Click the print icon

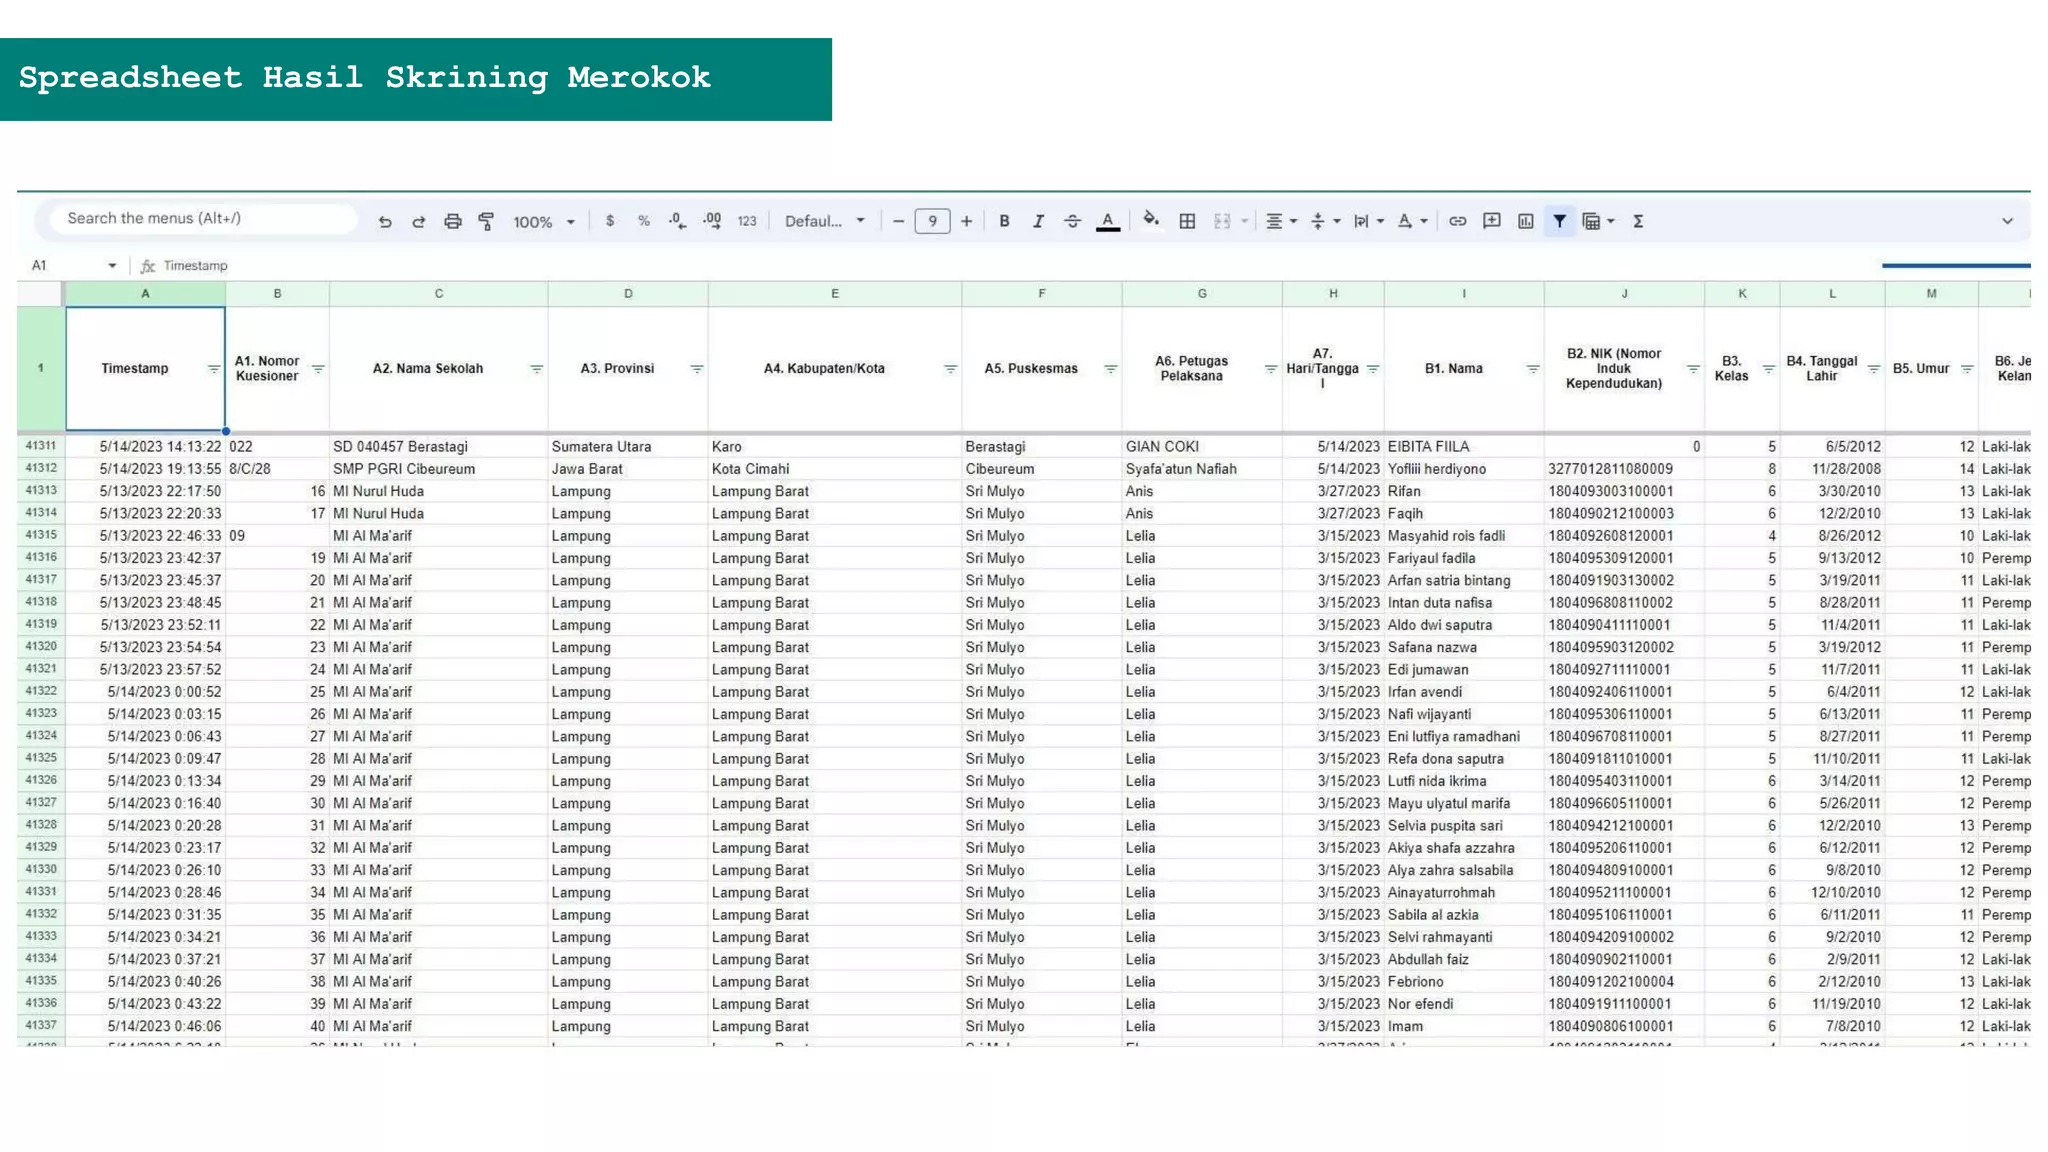[453, 222]
